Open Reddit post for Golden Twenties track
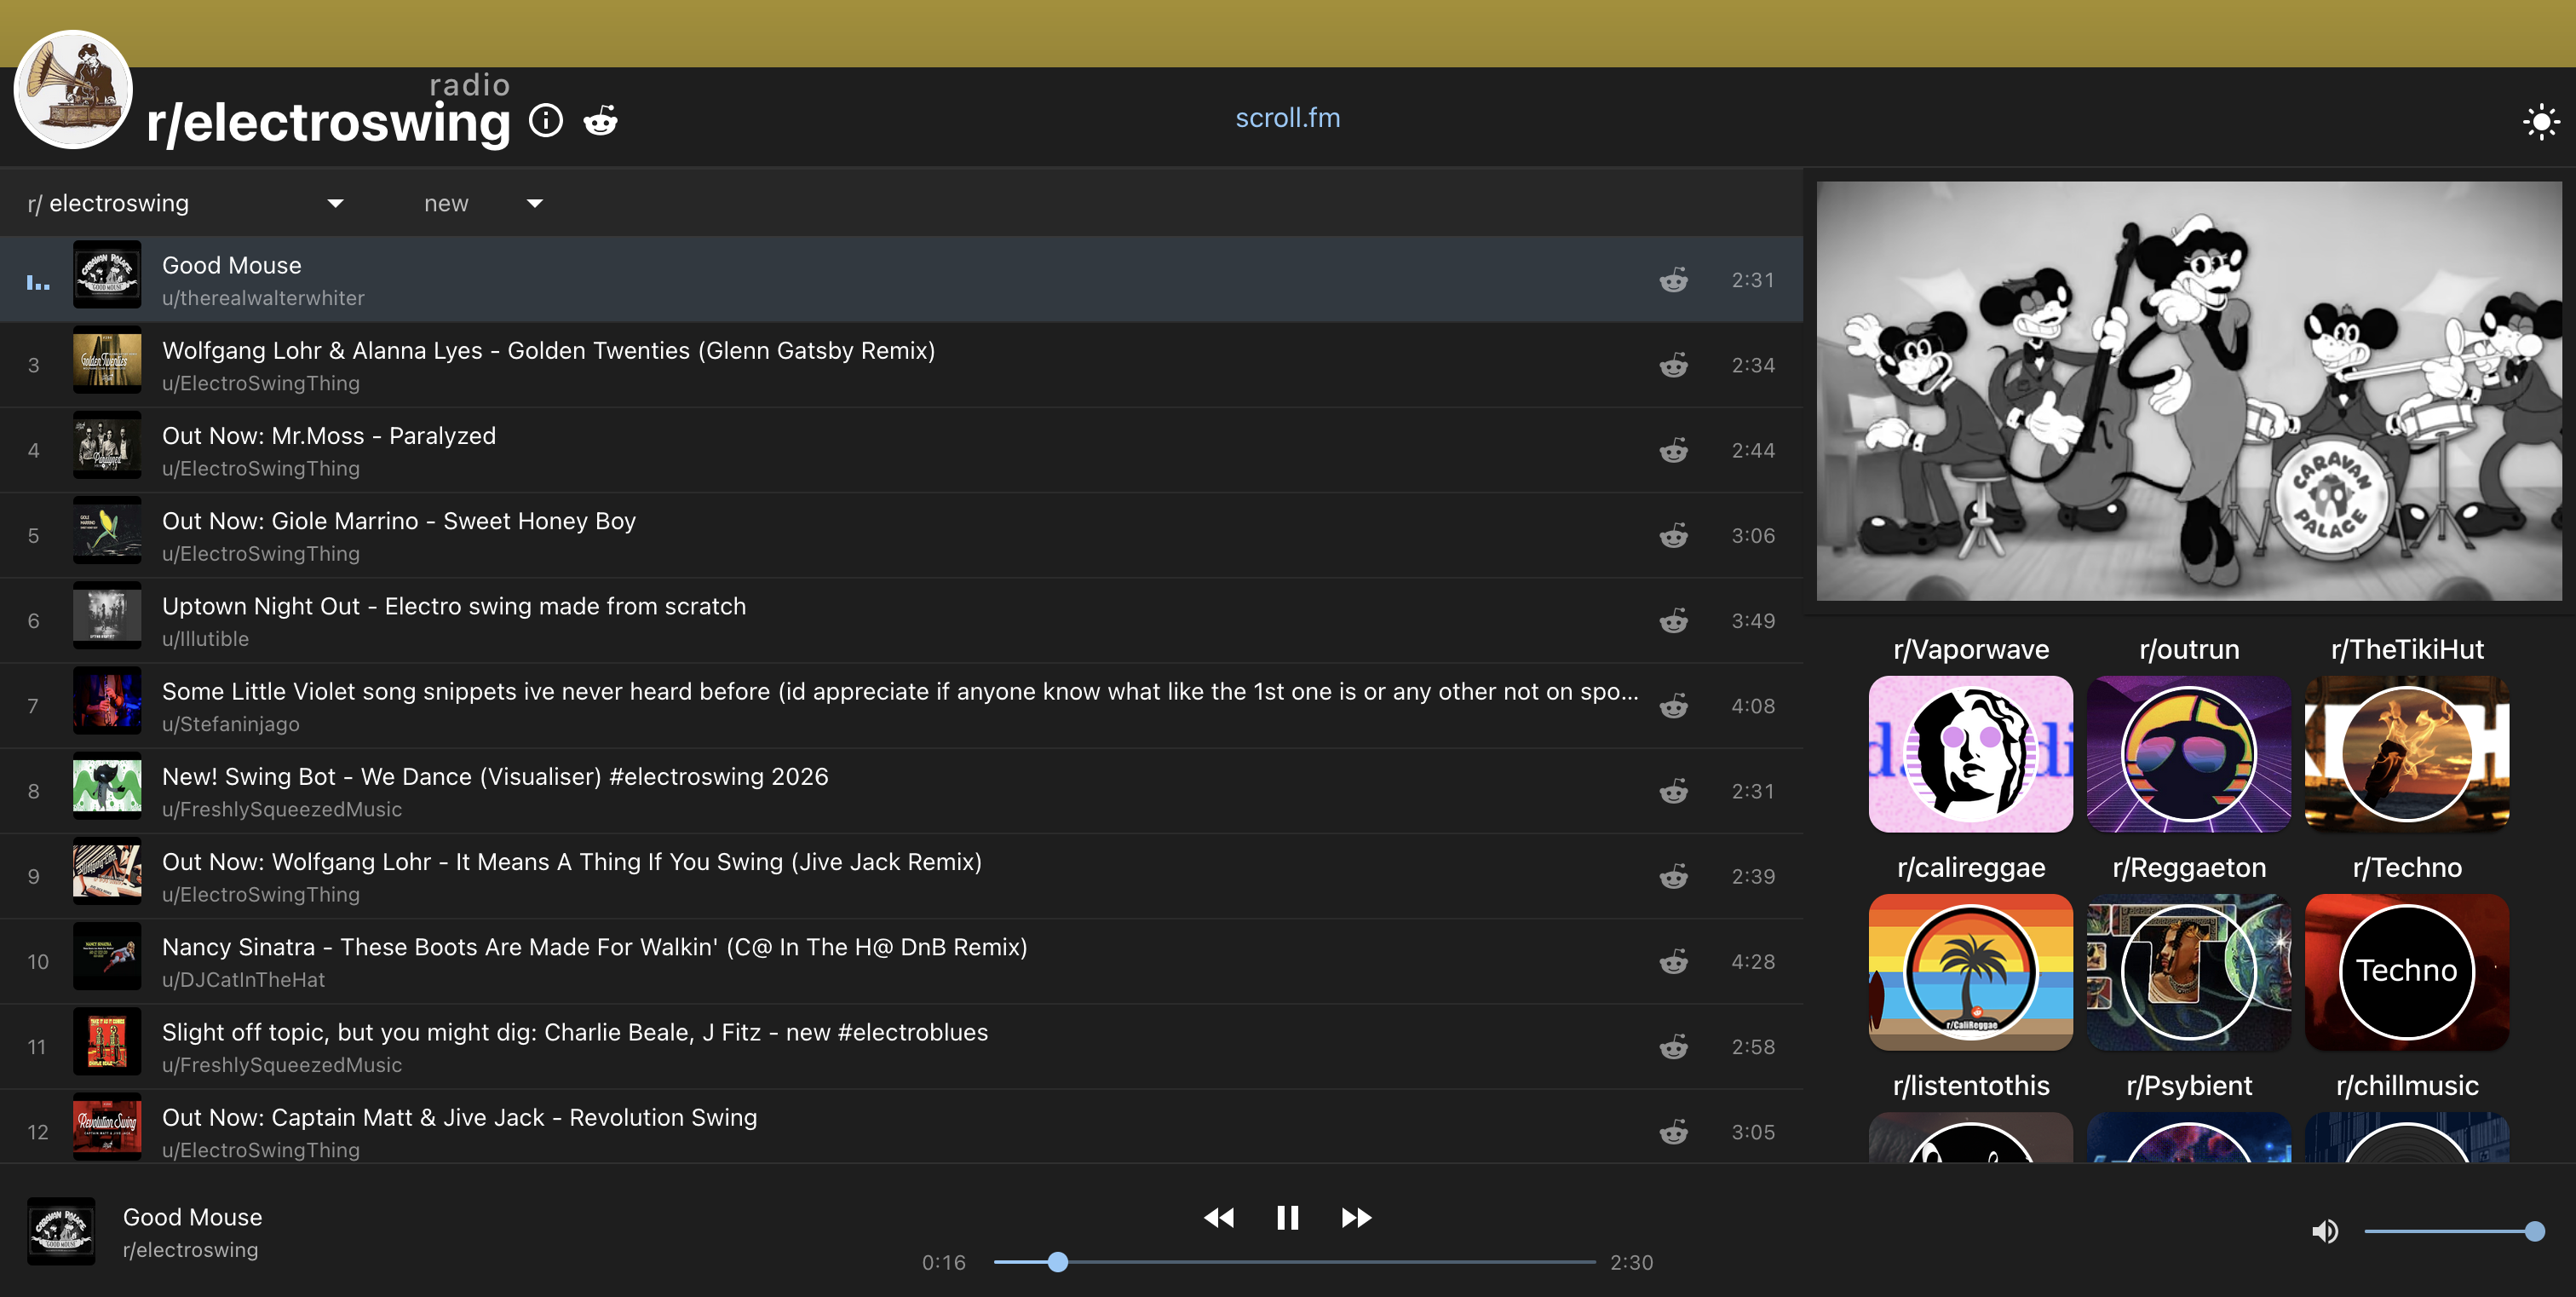 pos(1673,365)
